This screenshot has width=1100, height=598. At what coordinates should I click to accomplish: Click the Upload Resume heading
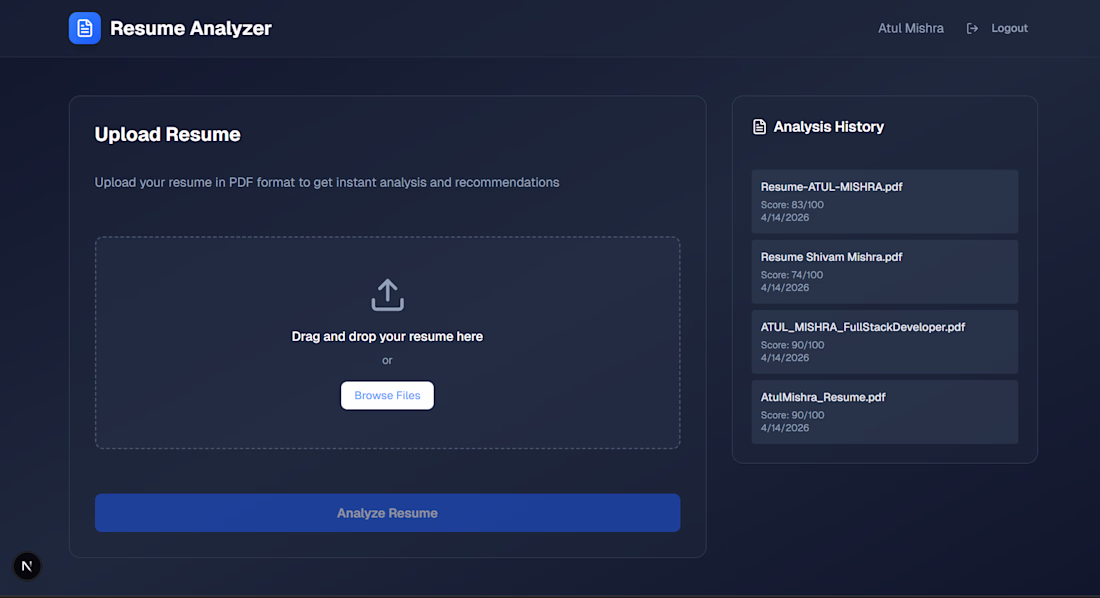click(168, 134)
